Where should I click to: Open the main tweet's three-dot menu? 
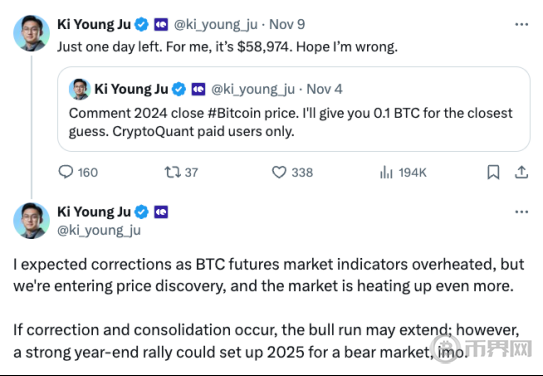click(x=521, y=212)
